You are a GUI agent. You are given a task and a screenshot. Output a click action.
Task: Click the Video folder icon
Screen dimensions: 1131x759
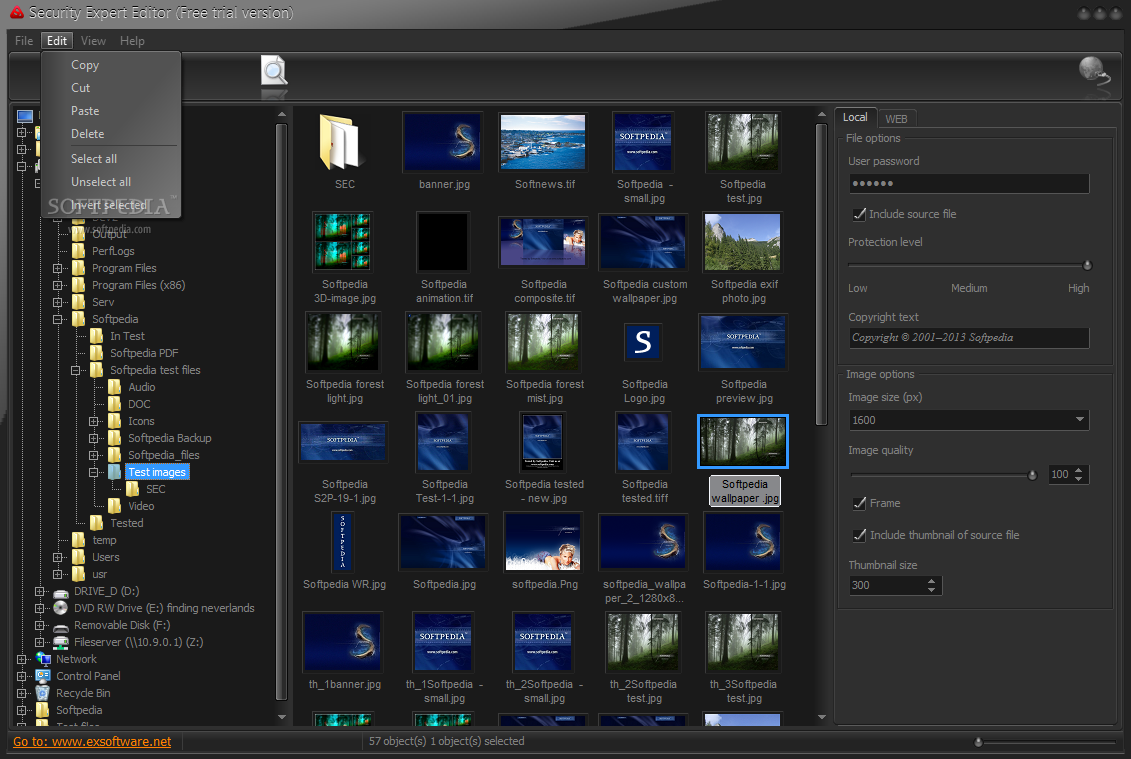point(115,506)
